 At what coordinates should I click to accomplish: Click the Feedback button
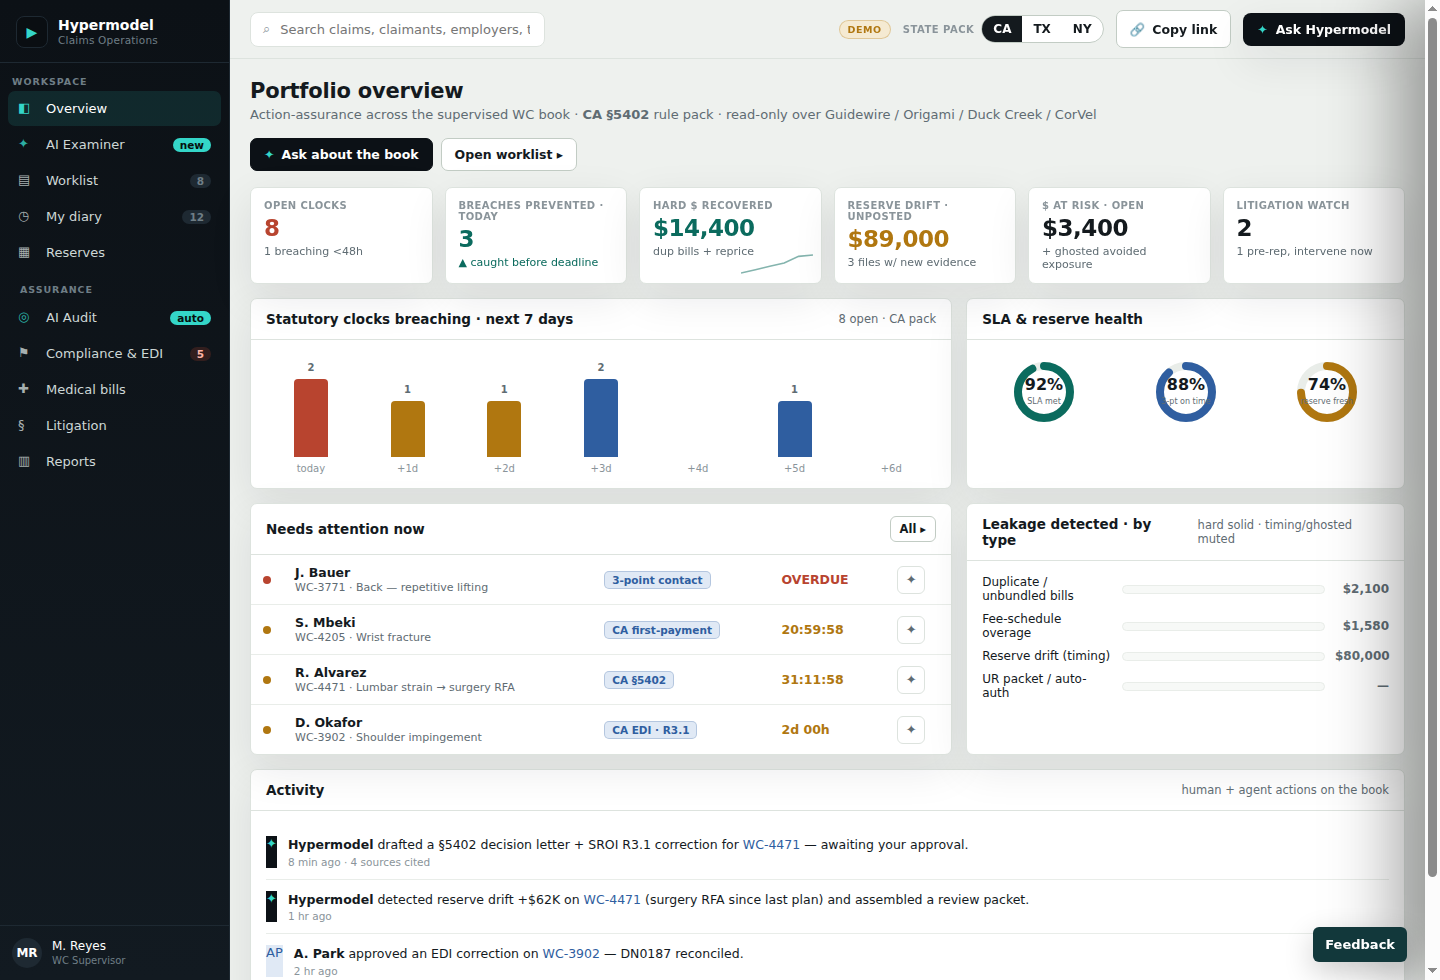1360,945
